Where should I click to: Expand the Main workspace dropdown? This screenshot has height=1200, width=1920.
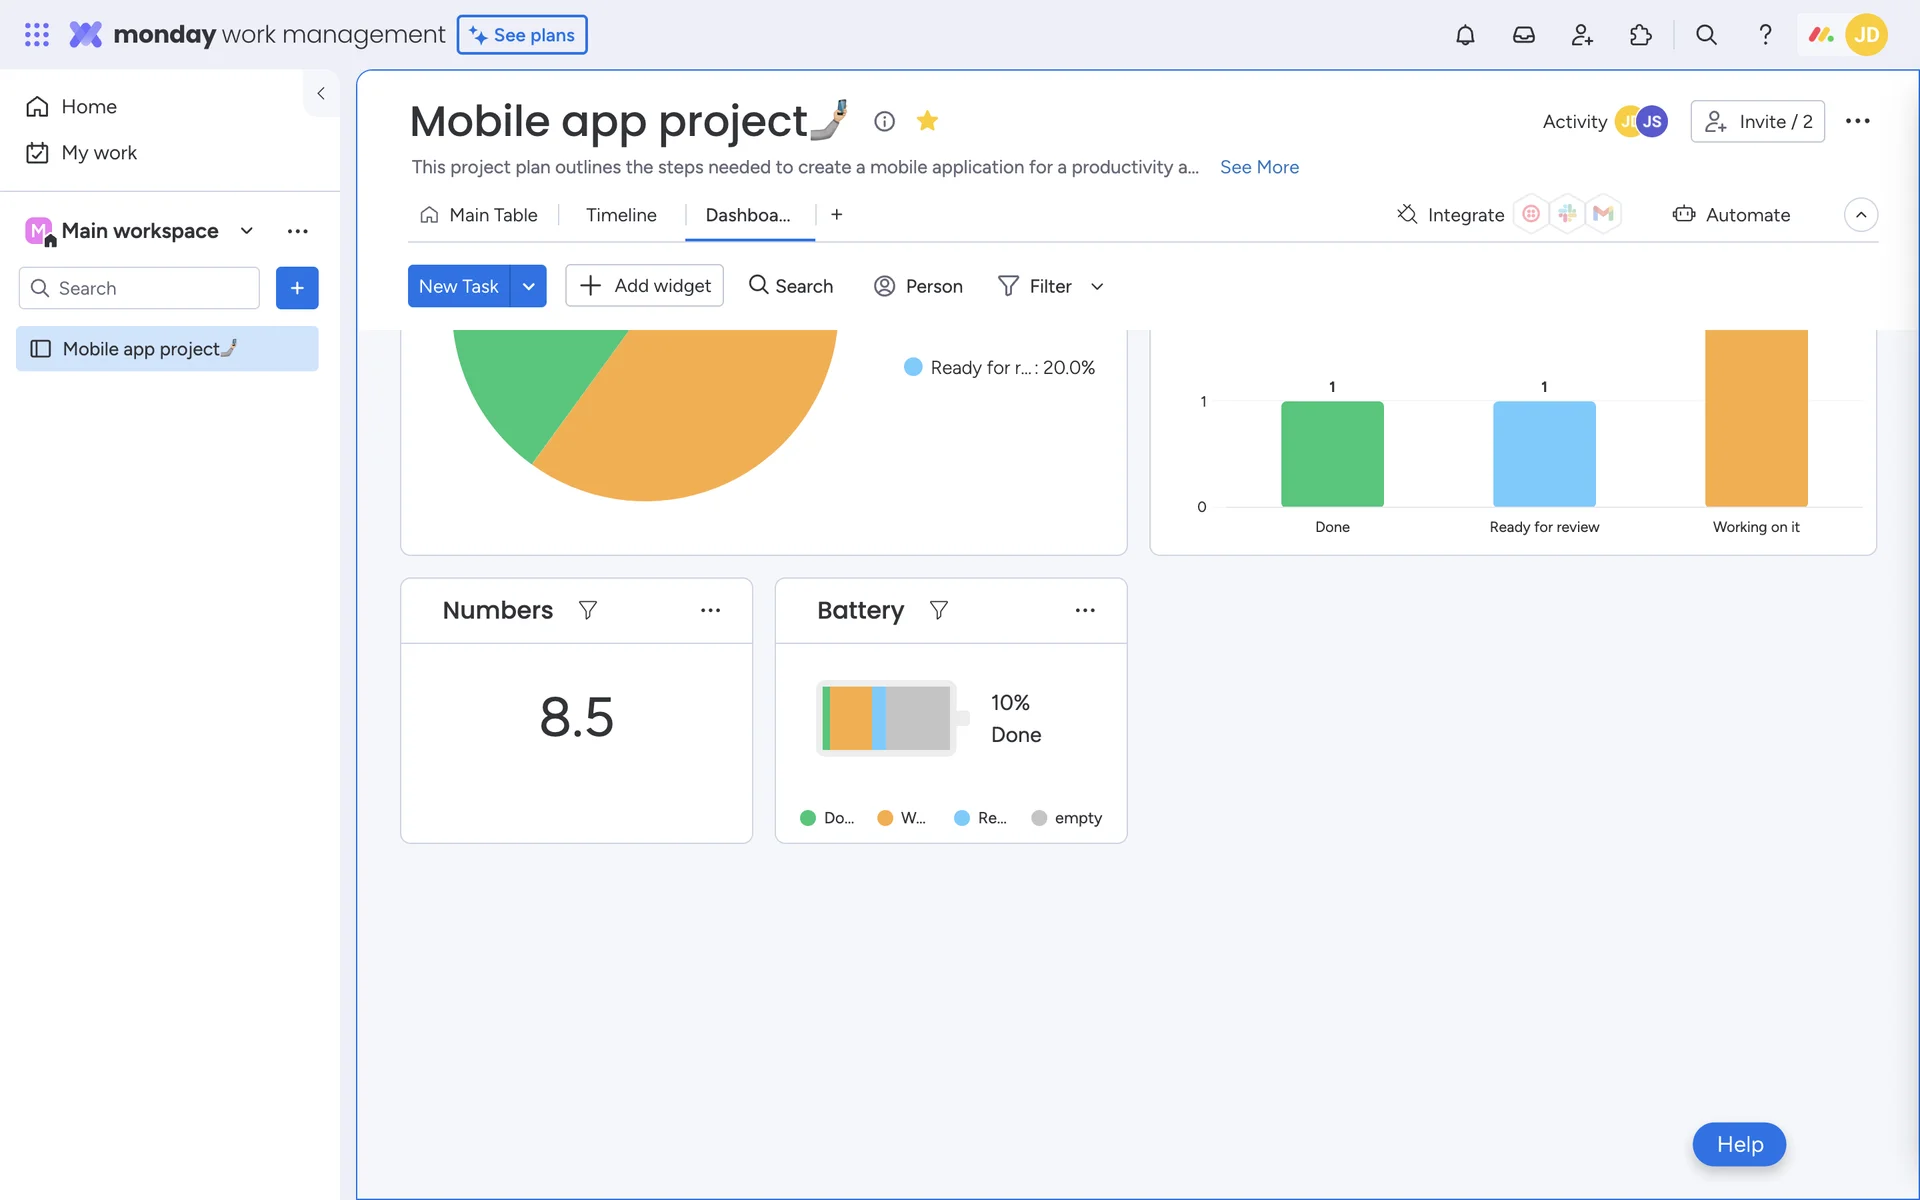[247, 231]
